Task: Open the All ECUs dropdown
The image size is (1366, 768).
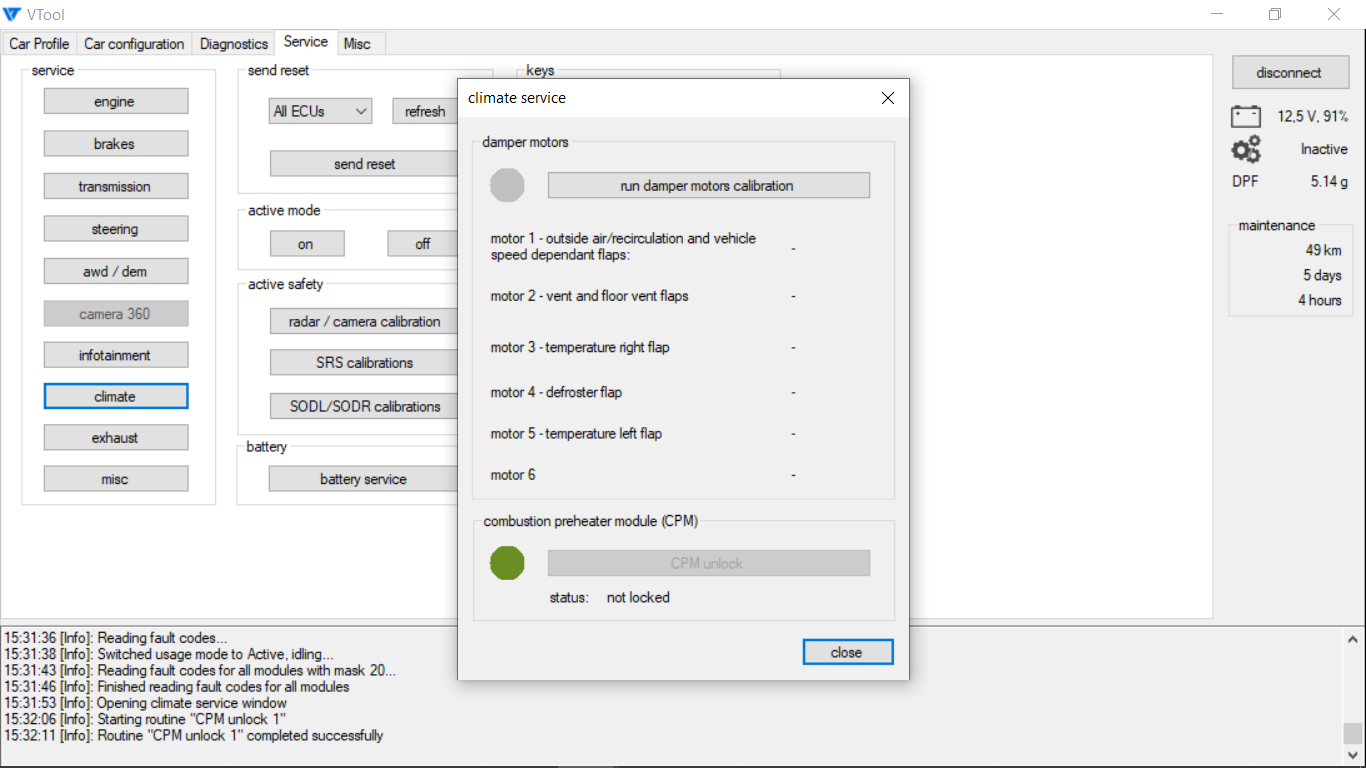Action: coord(320,111)
